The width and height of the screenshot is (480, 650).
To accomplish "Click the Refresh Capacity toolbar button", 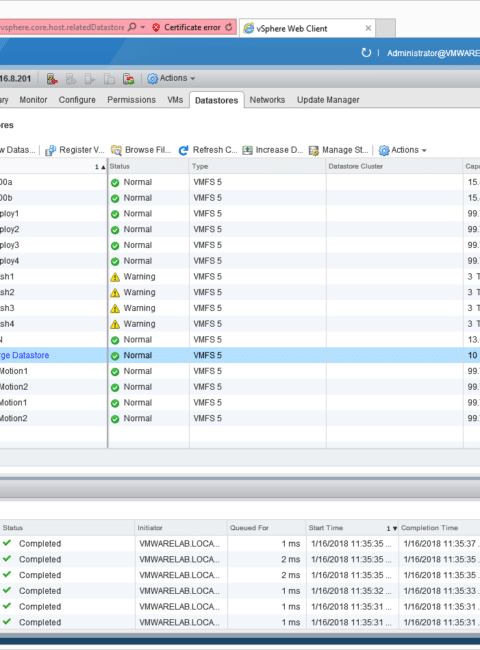I will coord(208,150).
